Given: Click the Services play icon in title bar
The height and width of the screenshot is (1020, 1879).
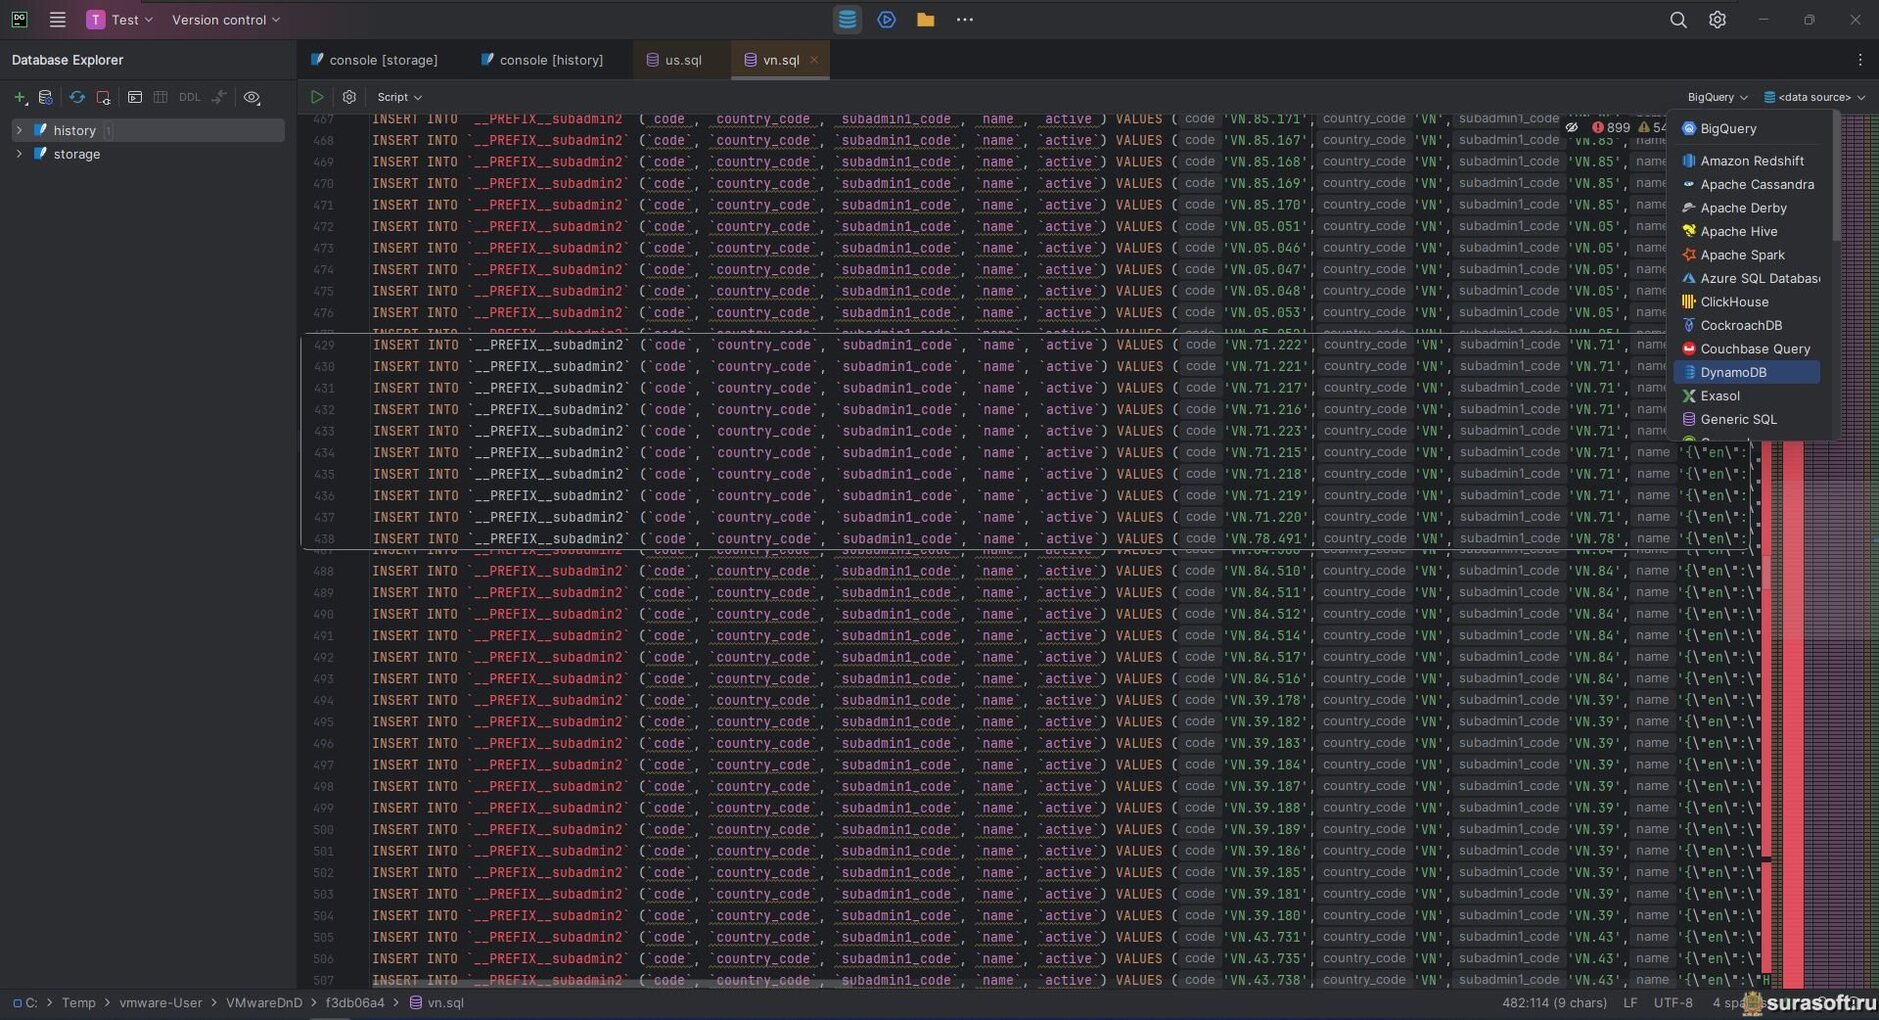Looking at the screenshot, I should click(886, 20).
